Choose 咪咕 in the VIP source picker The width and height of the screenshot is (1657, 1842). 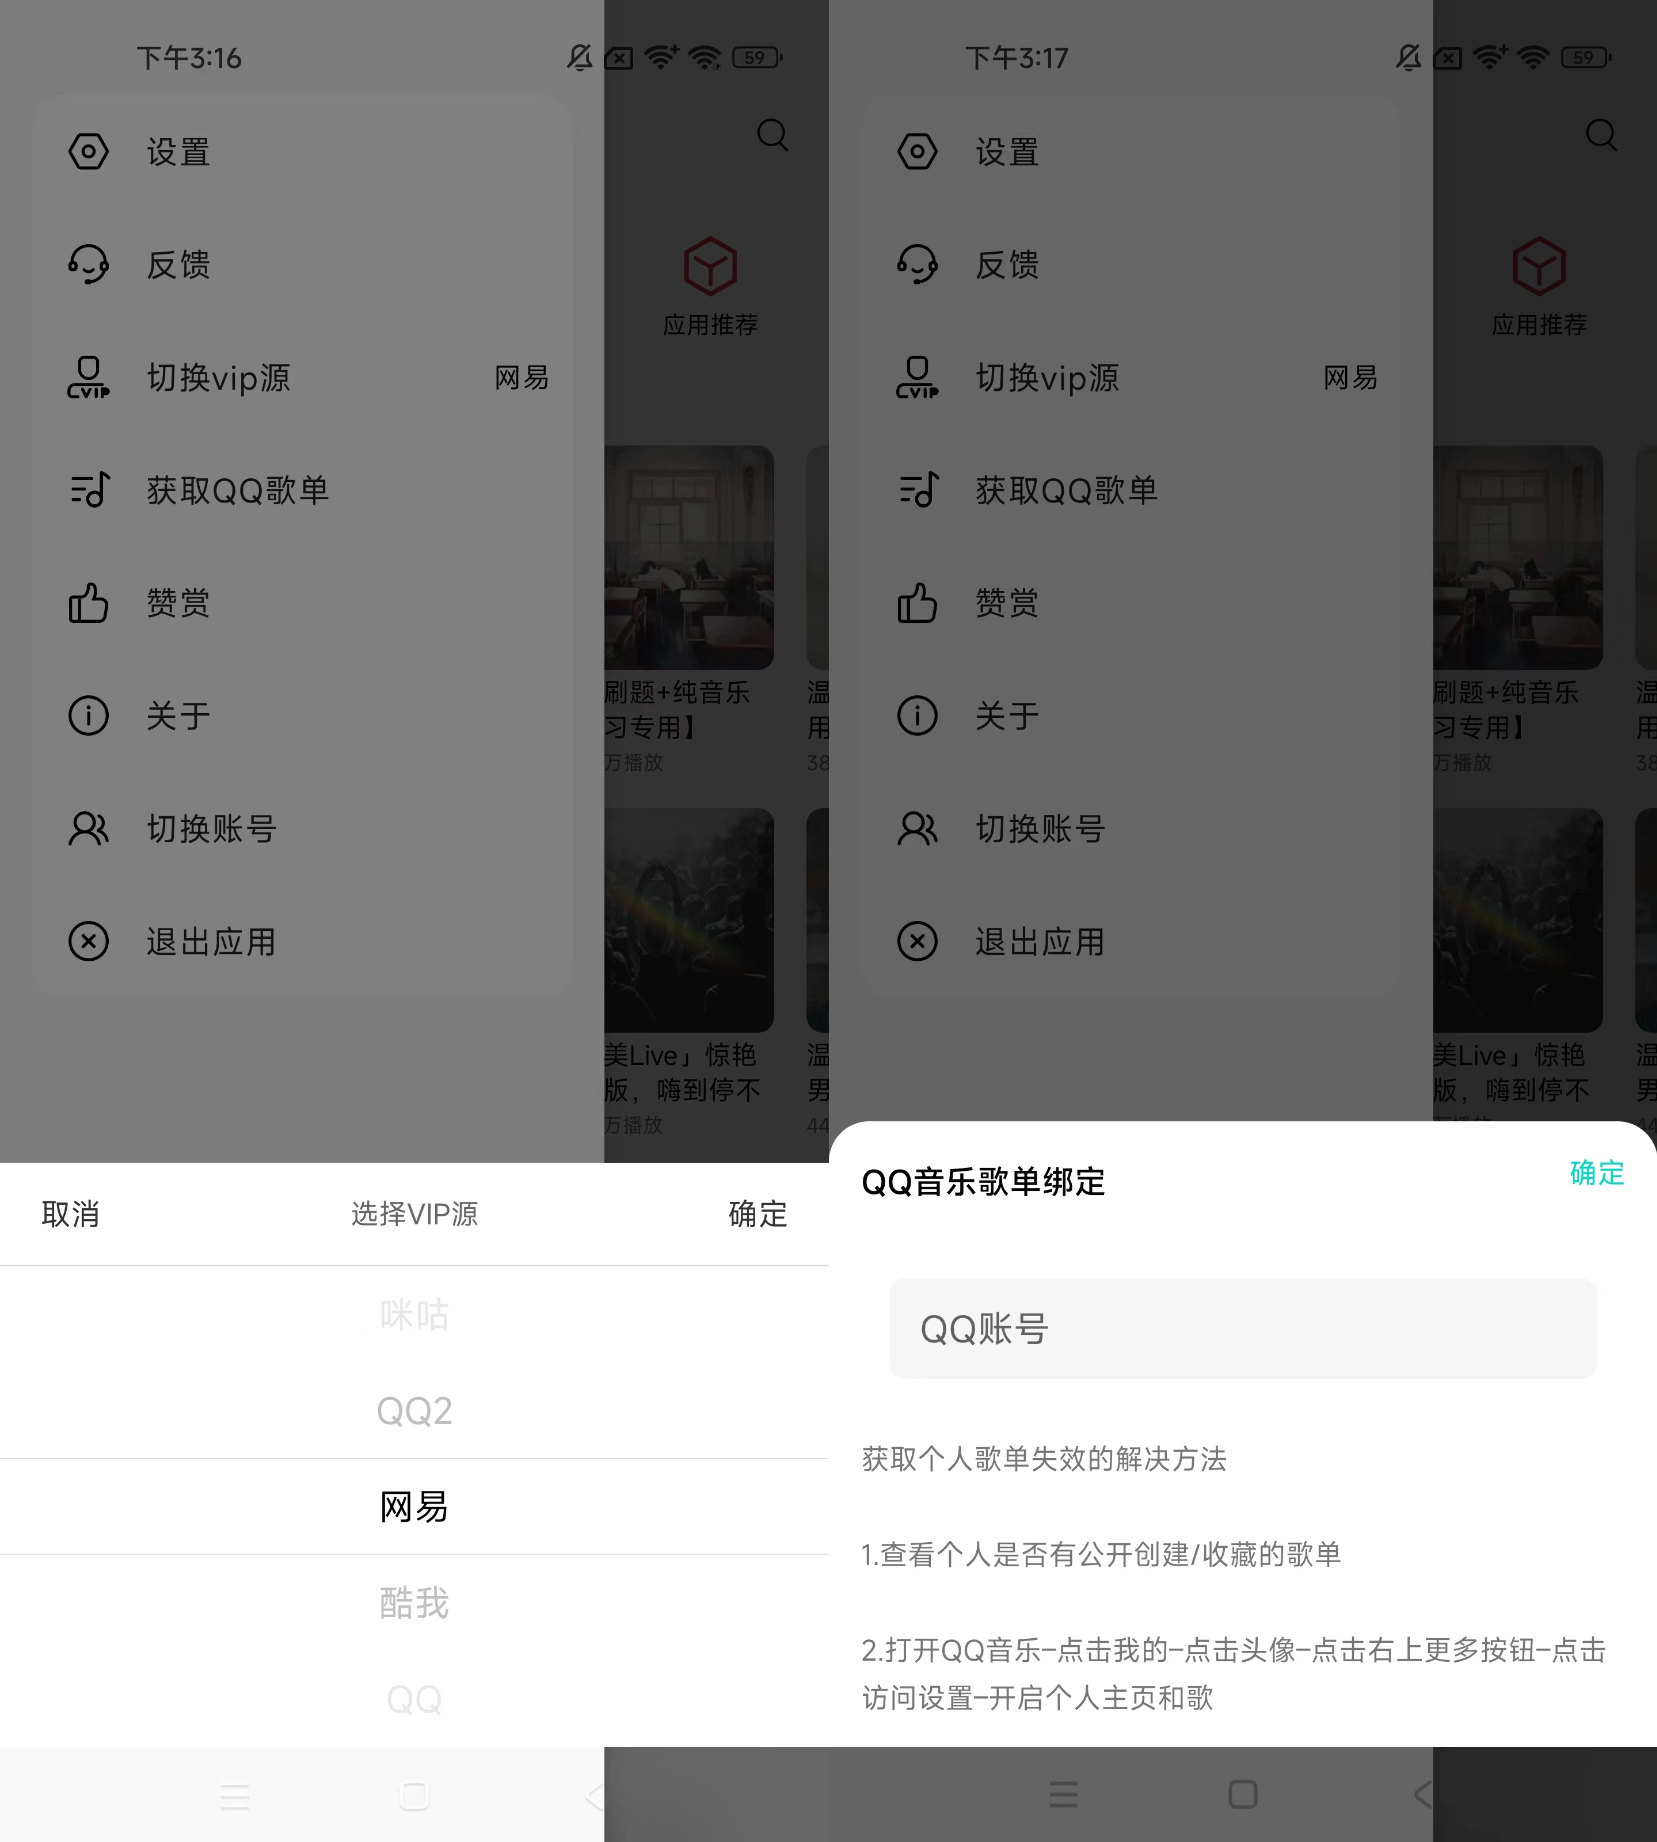tap(414, 1314)
